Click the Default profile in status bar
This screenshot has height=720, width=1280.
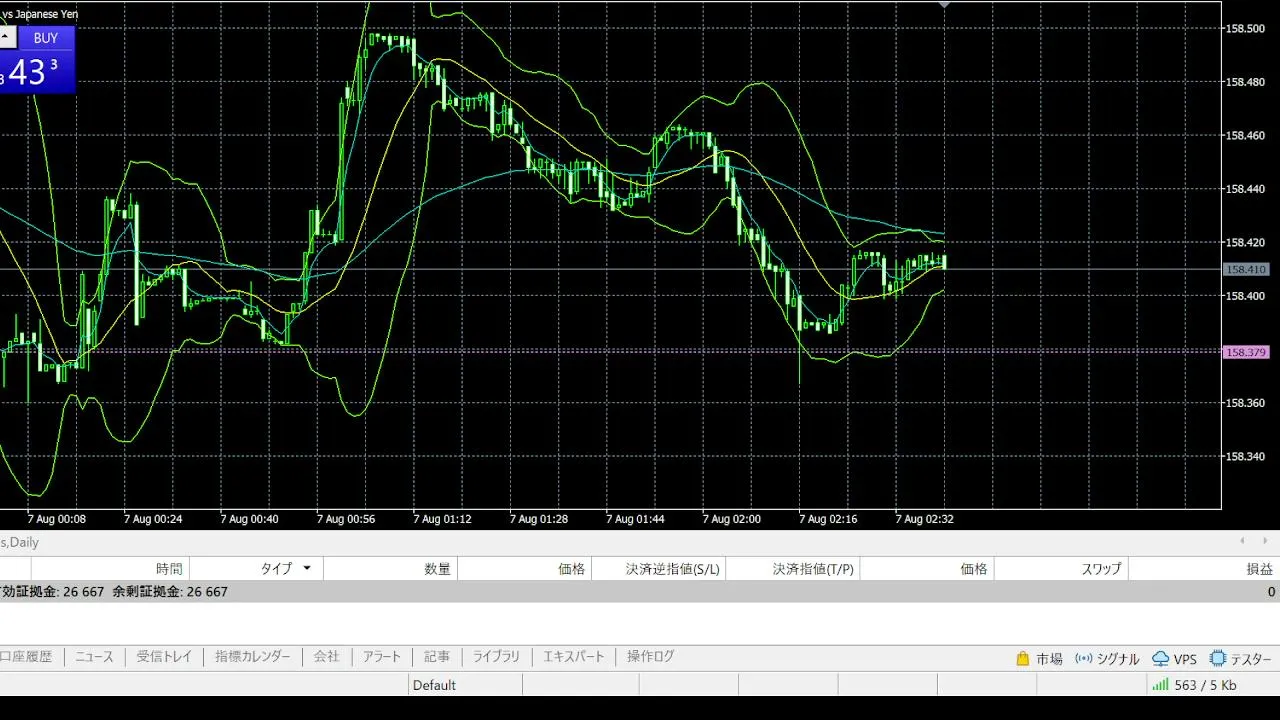pyautogui.click(x=434, y=685)
